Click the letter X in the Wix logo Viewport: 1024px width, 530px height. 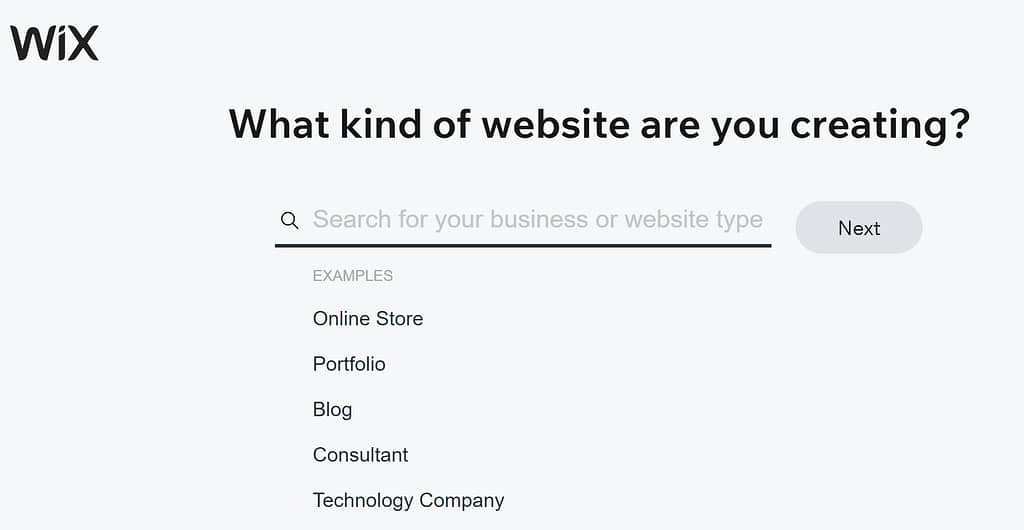tap(84, 44)
